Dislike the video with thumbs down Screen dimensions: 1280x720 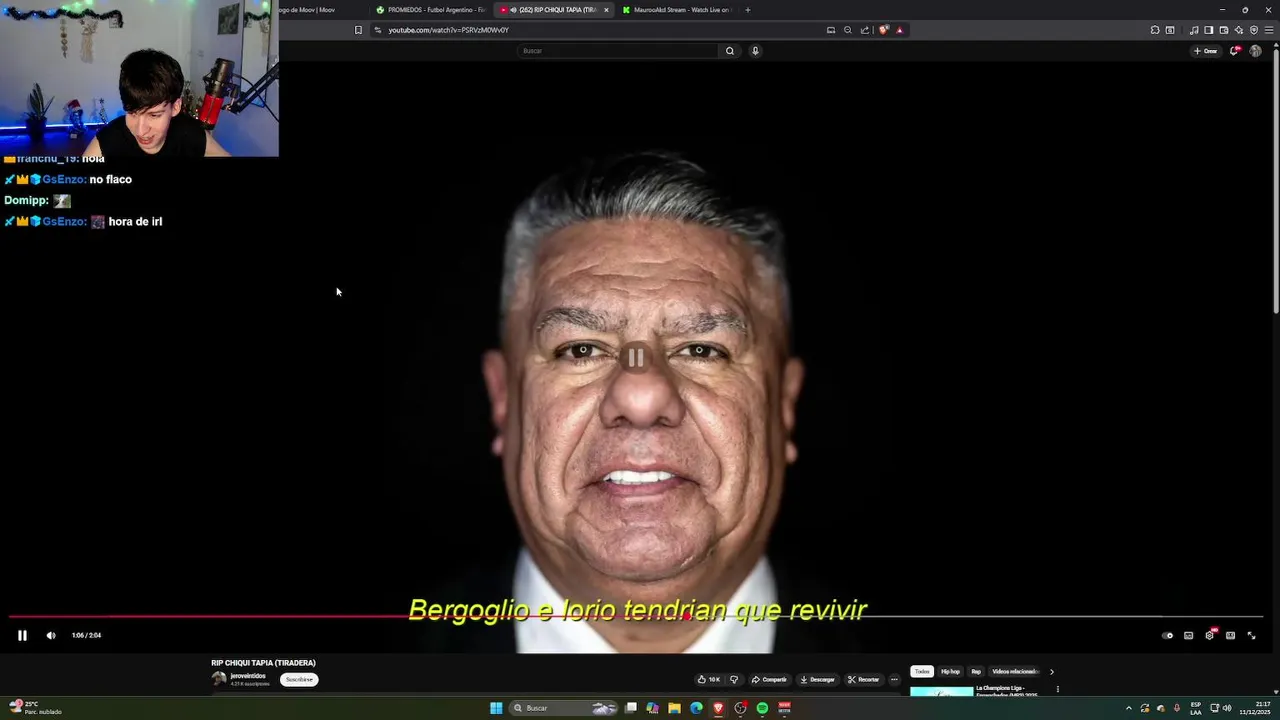[734, 679]
